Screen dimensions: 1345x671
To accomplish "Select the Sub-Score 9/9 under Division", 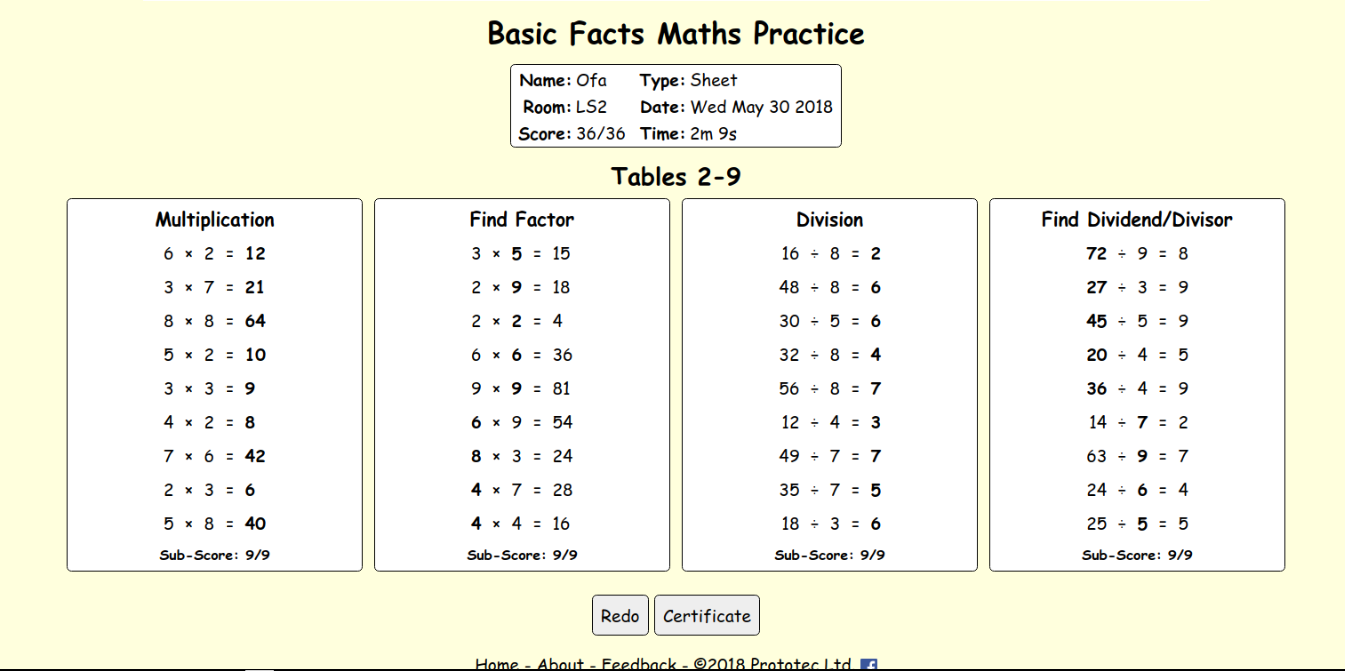I will pos(828,554).
